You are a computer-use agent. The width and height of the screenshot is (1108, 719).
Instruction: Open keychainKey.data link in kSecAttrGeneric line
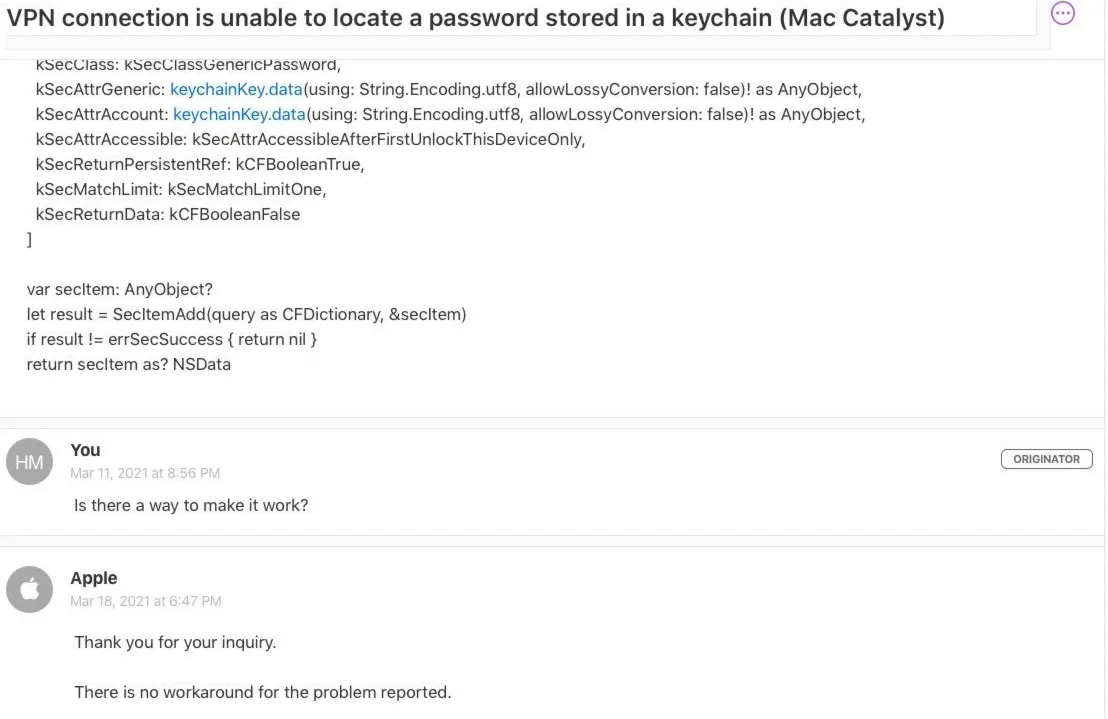click(236, 89)
